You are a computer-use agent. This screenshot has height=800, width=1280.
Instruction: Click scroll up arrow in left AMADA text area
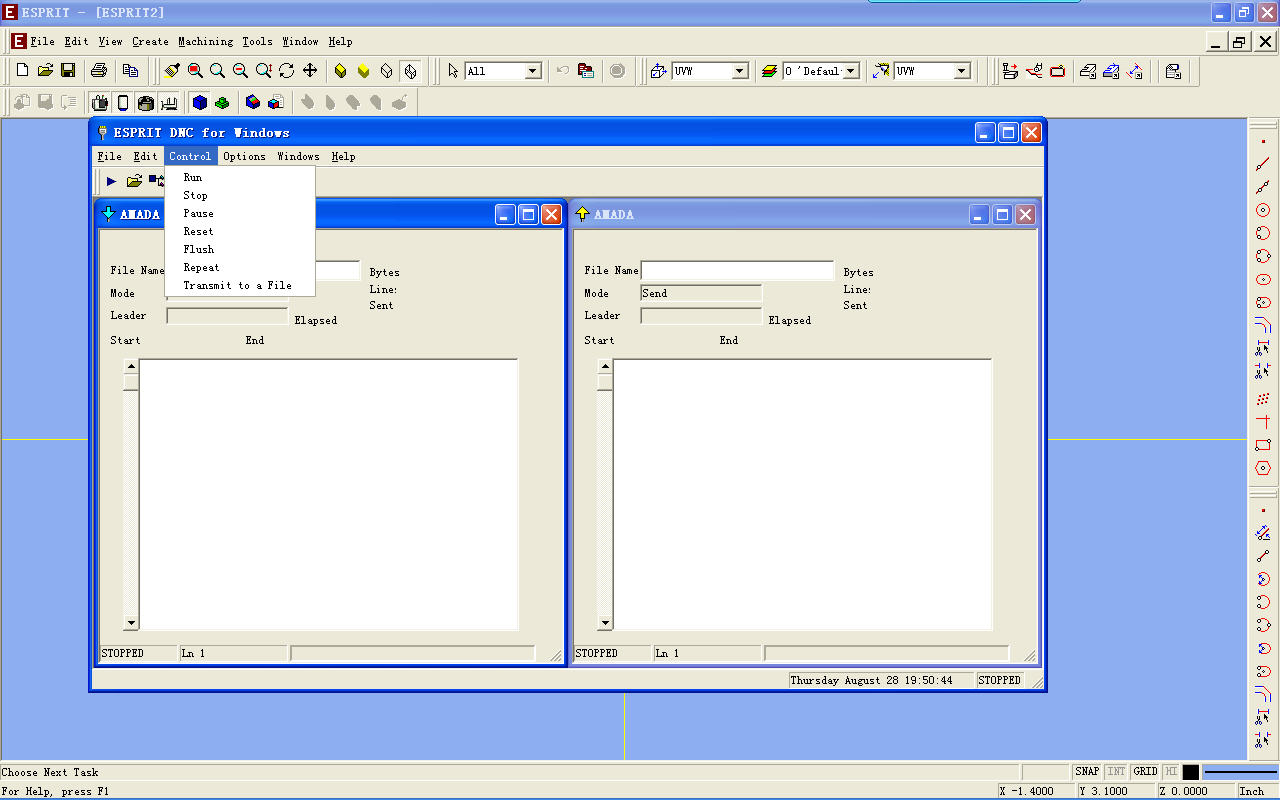coord(131,367)
